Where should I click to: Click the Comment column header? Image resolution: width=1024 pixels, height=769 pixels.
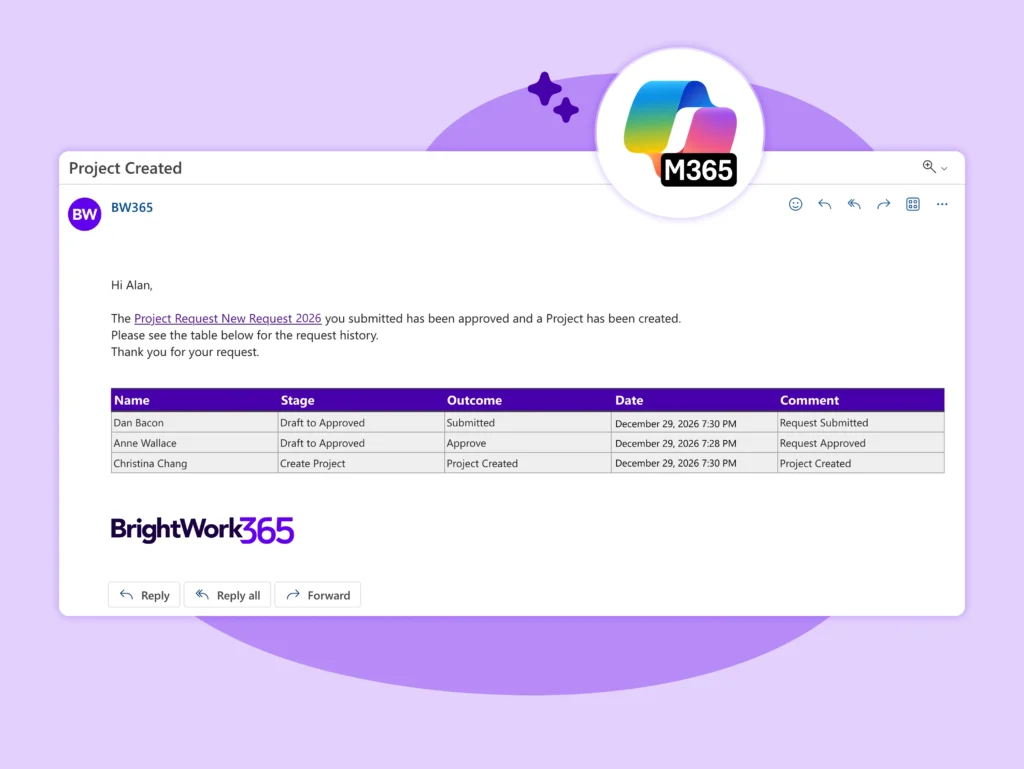[x=861, y=400]
